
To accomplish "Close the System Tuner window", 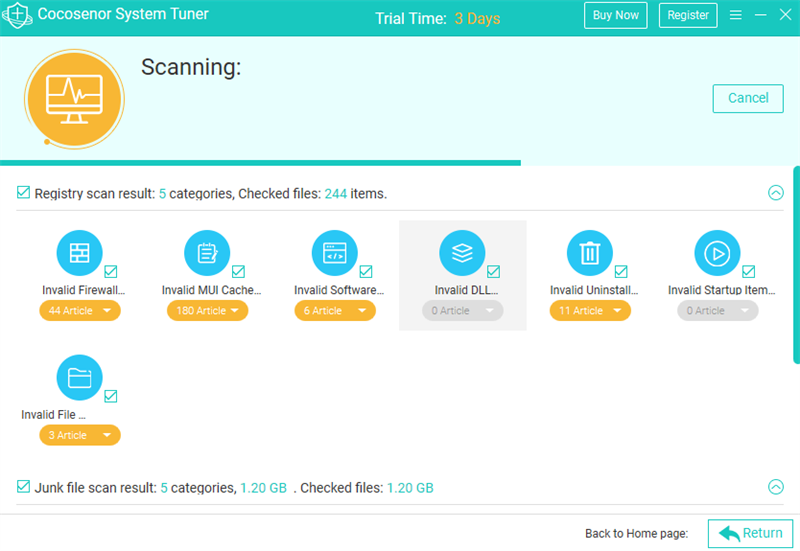I will click(x=785, y=15).
